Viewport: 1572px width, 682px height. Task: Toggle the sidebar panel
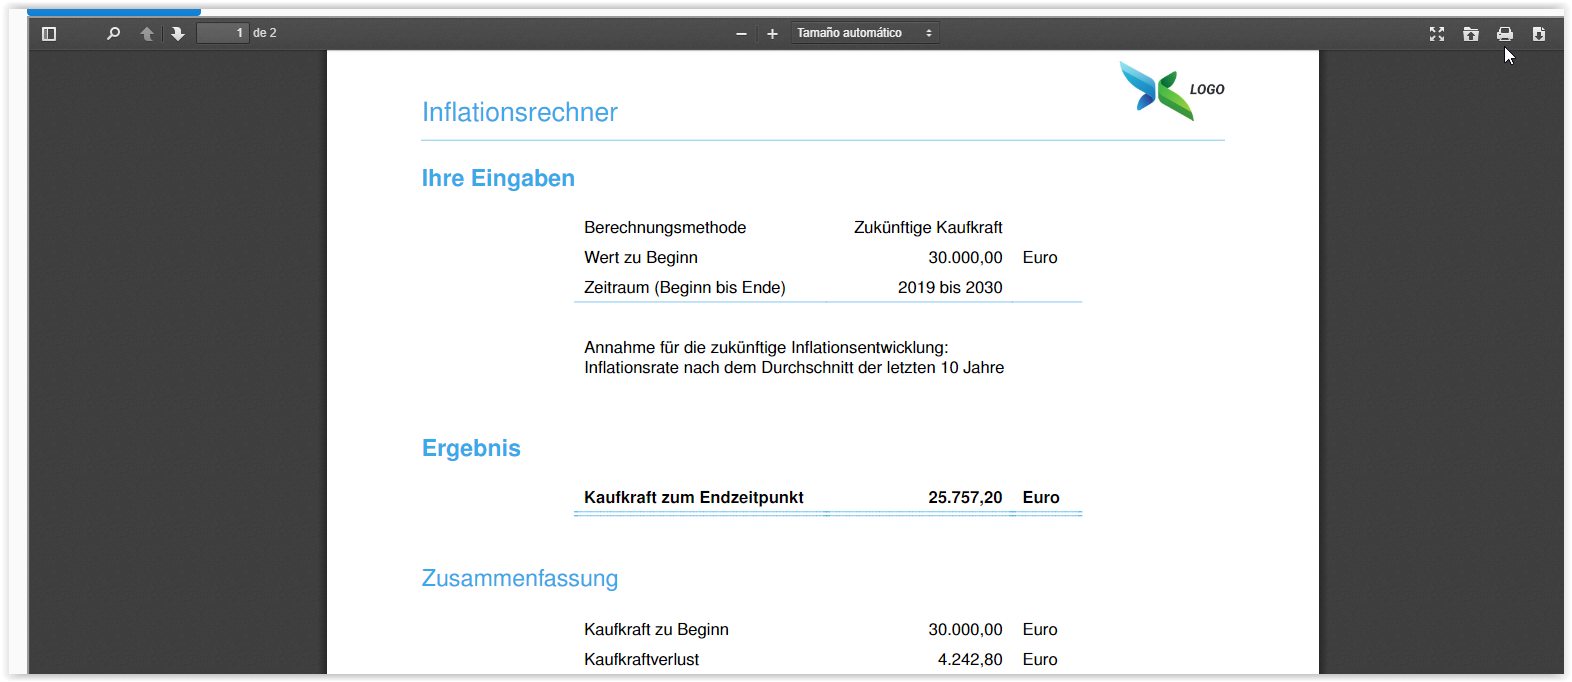49,34
